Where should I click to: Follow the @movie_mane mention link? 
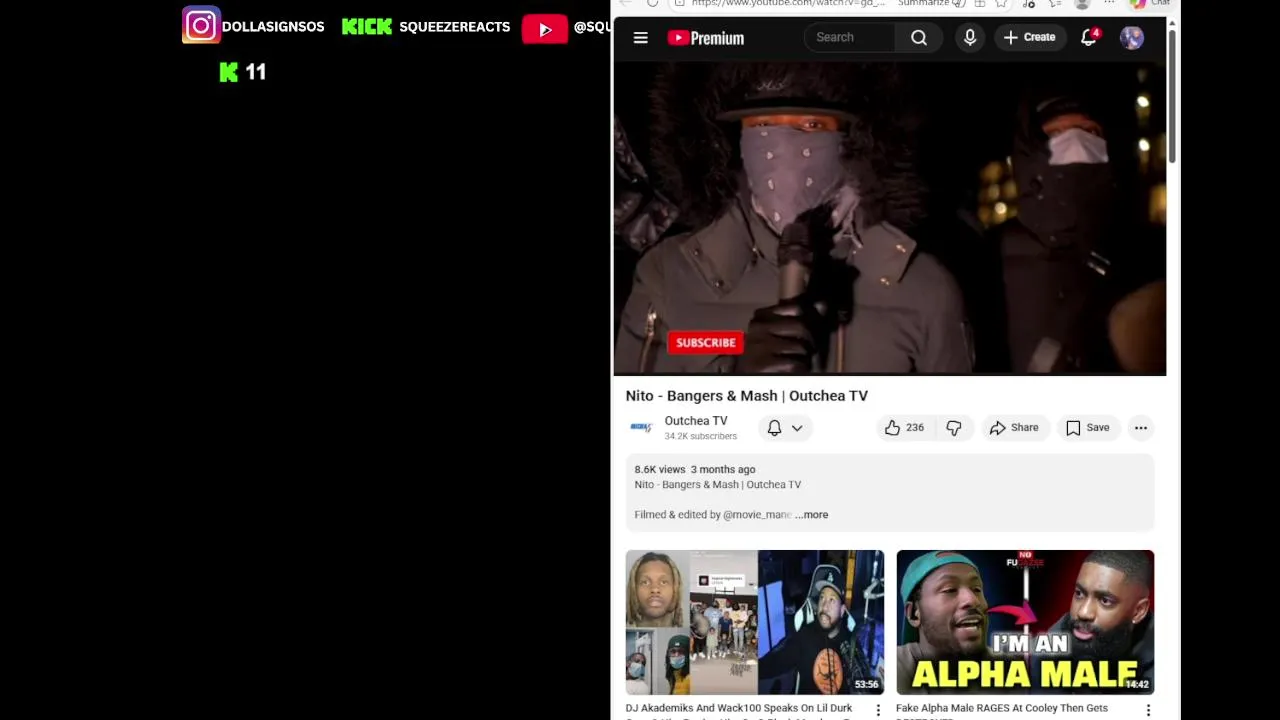point(757,515)
